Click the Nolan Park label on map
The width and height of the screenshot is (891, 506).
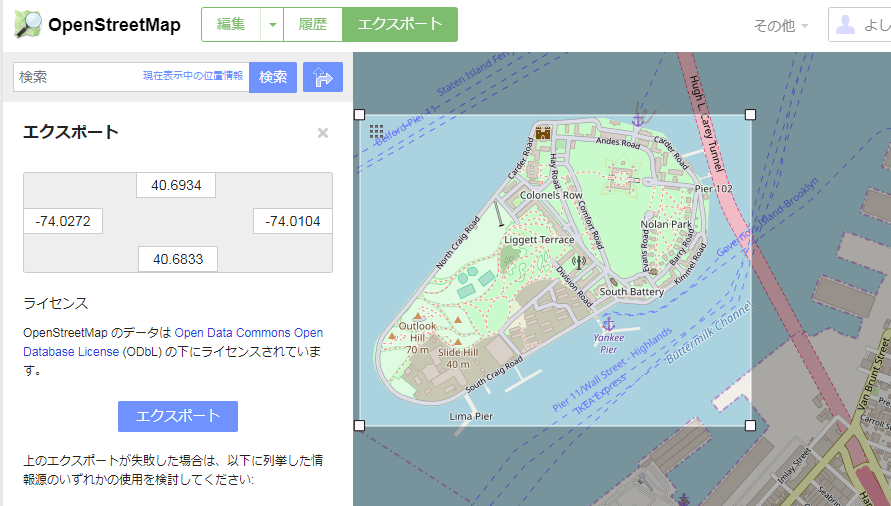pos(667,224)
